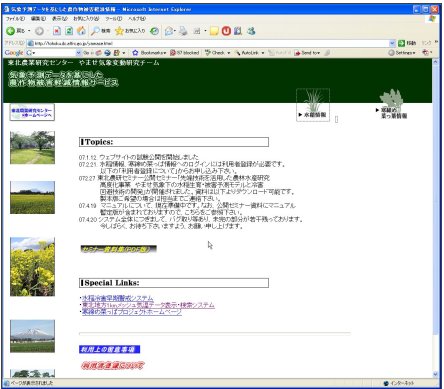
Task: Click the 移動 Go button
Action: coord(407,43)
